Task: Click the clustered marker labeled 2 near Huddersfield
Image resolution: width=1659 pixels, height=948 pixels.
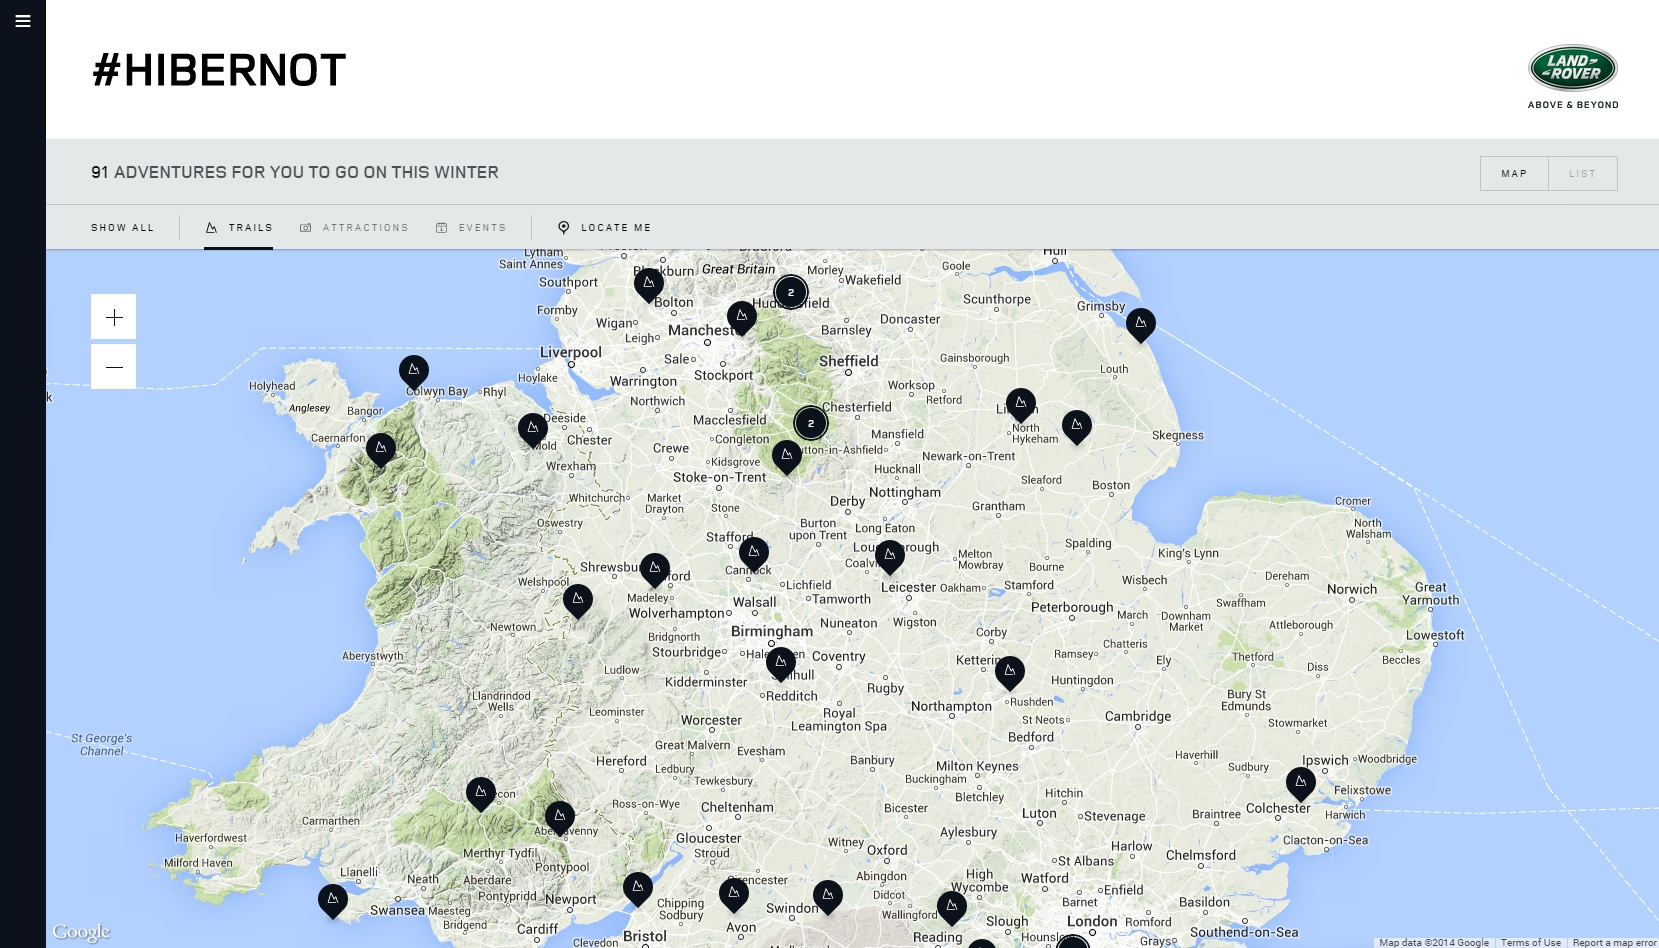Action: click(x=790, y=291)
